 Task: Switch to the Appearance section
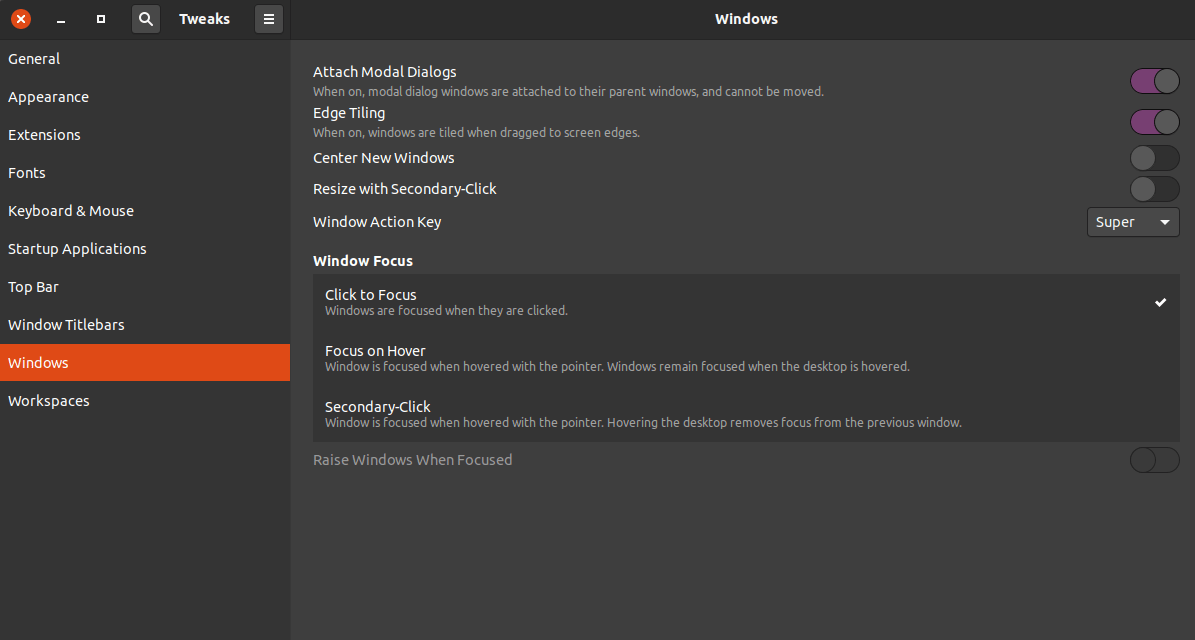[x=48, y=96]
